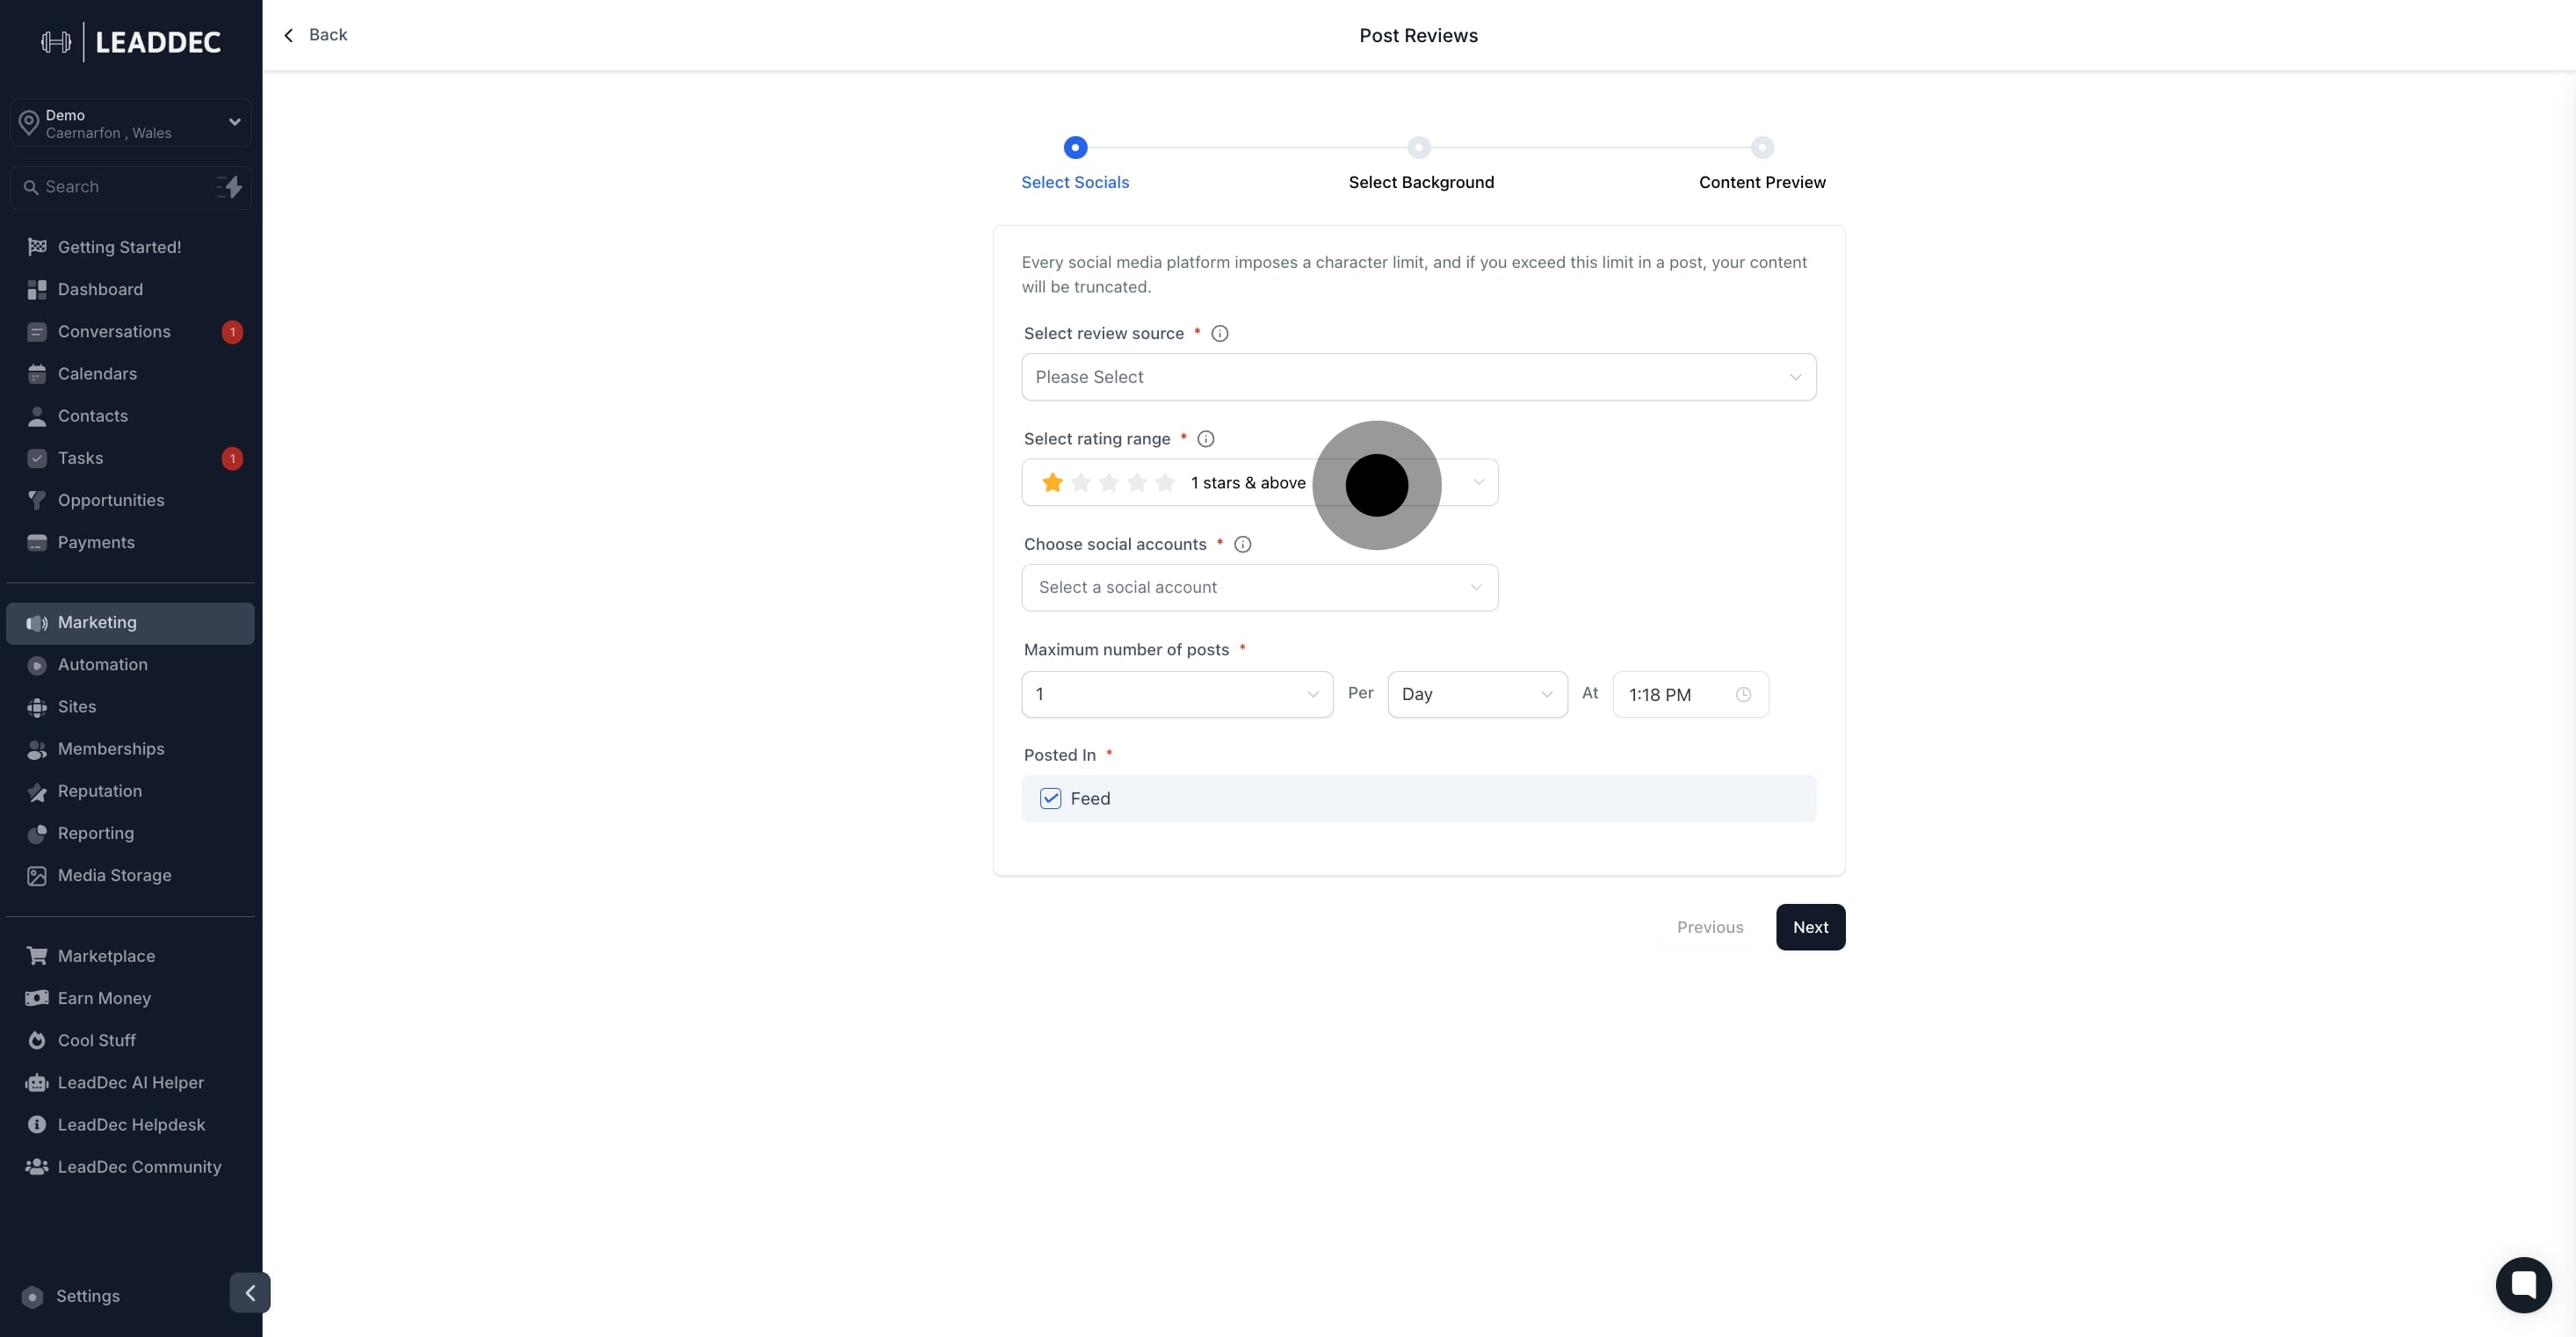Viewport: 2576px width, 1337px height.
Task: Click the Sites globe icon
Action: [37, 707]
